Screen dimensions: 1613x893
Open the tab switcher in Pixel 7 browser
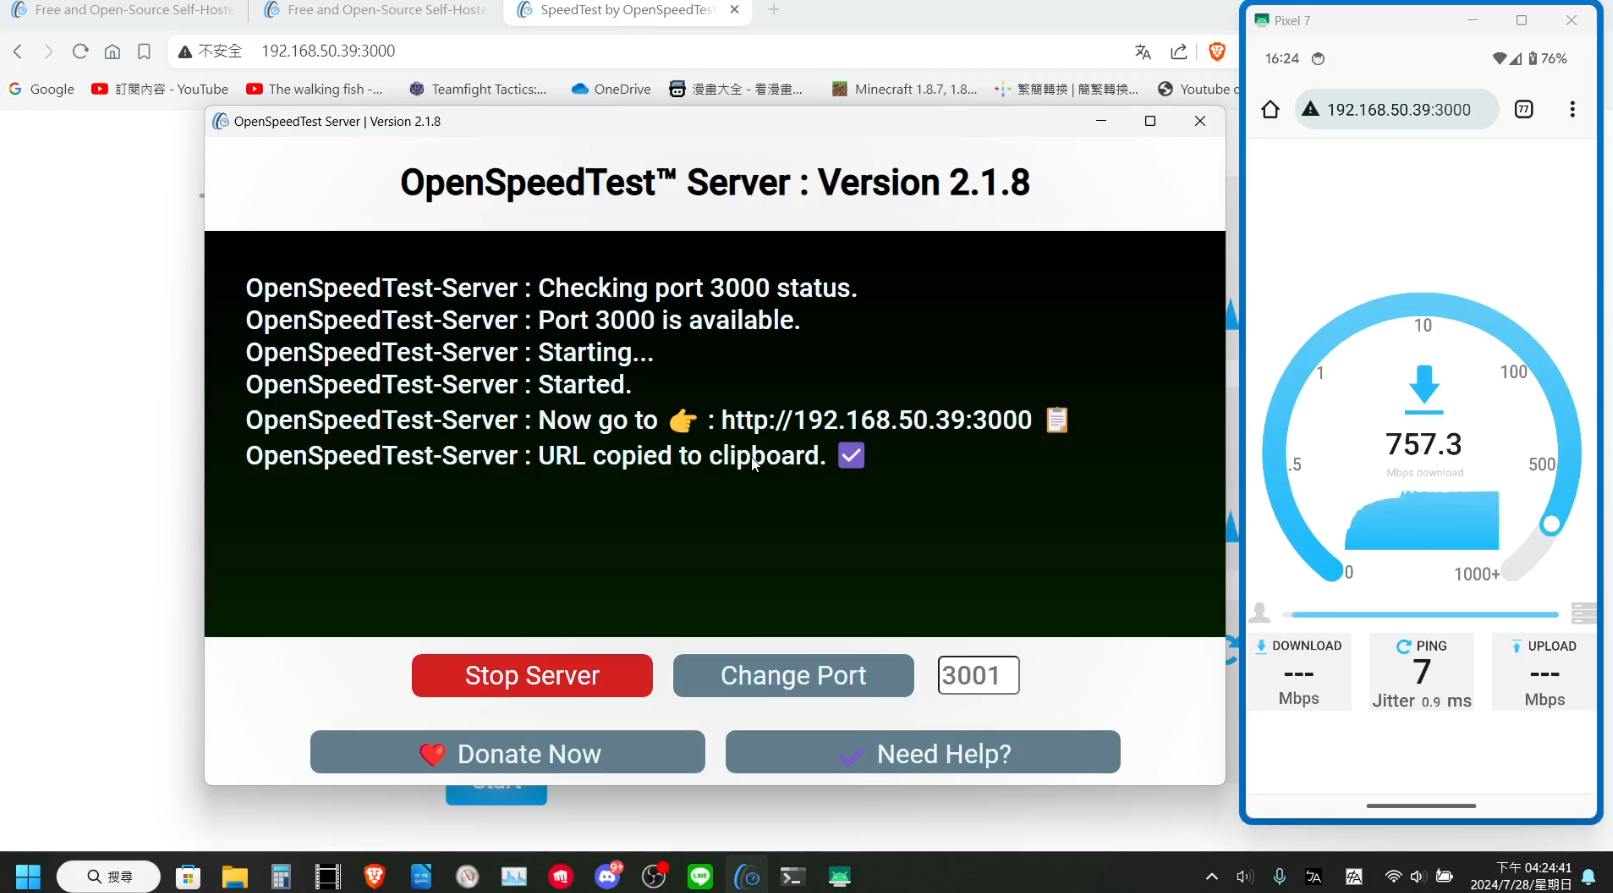[x=1524, y=110]
